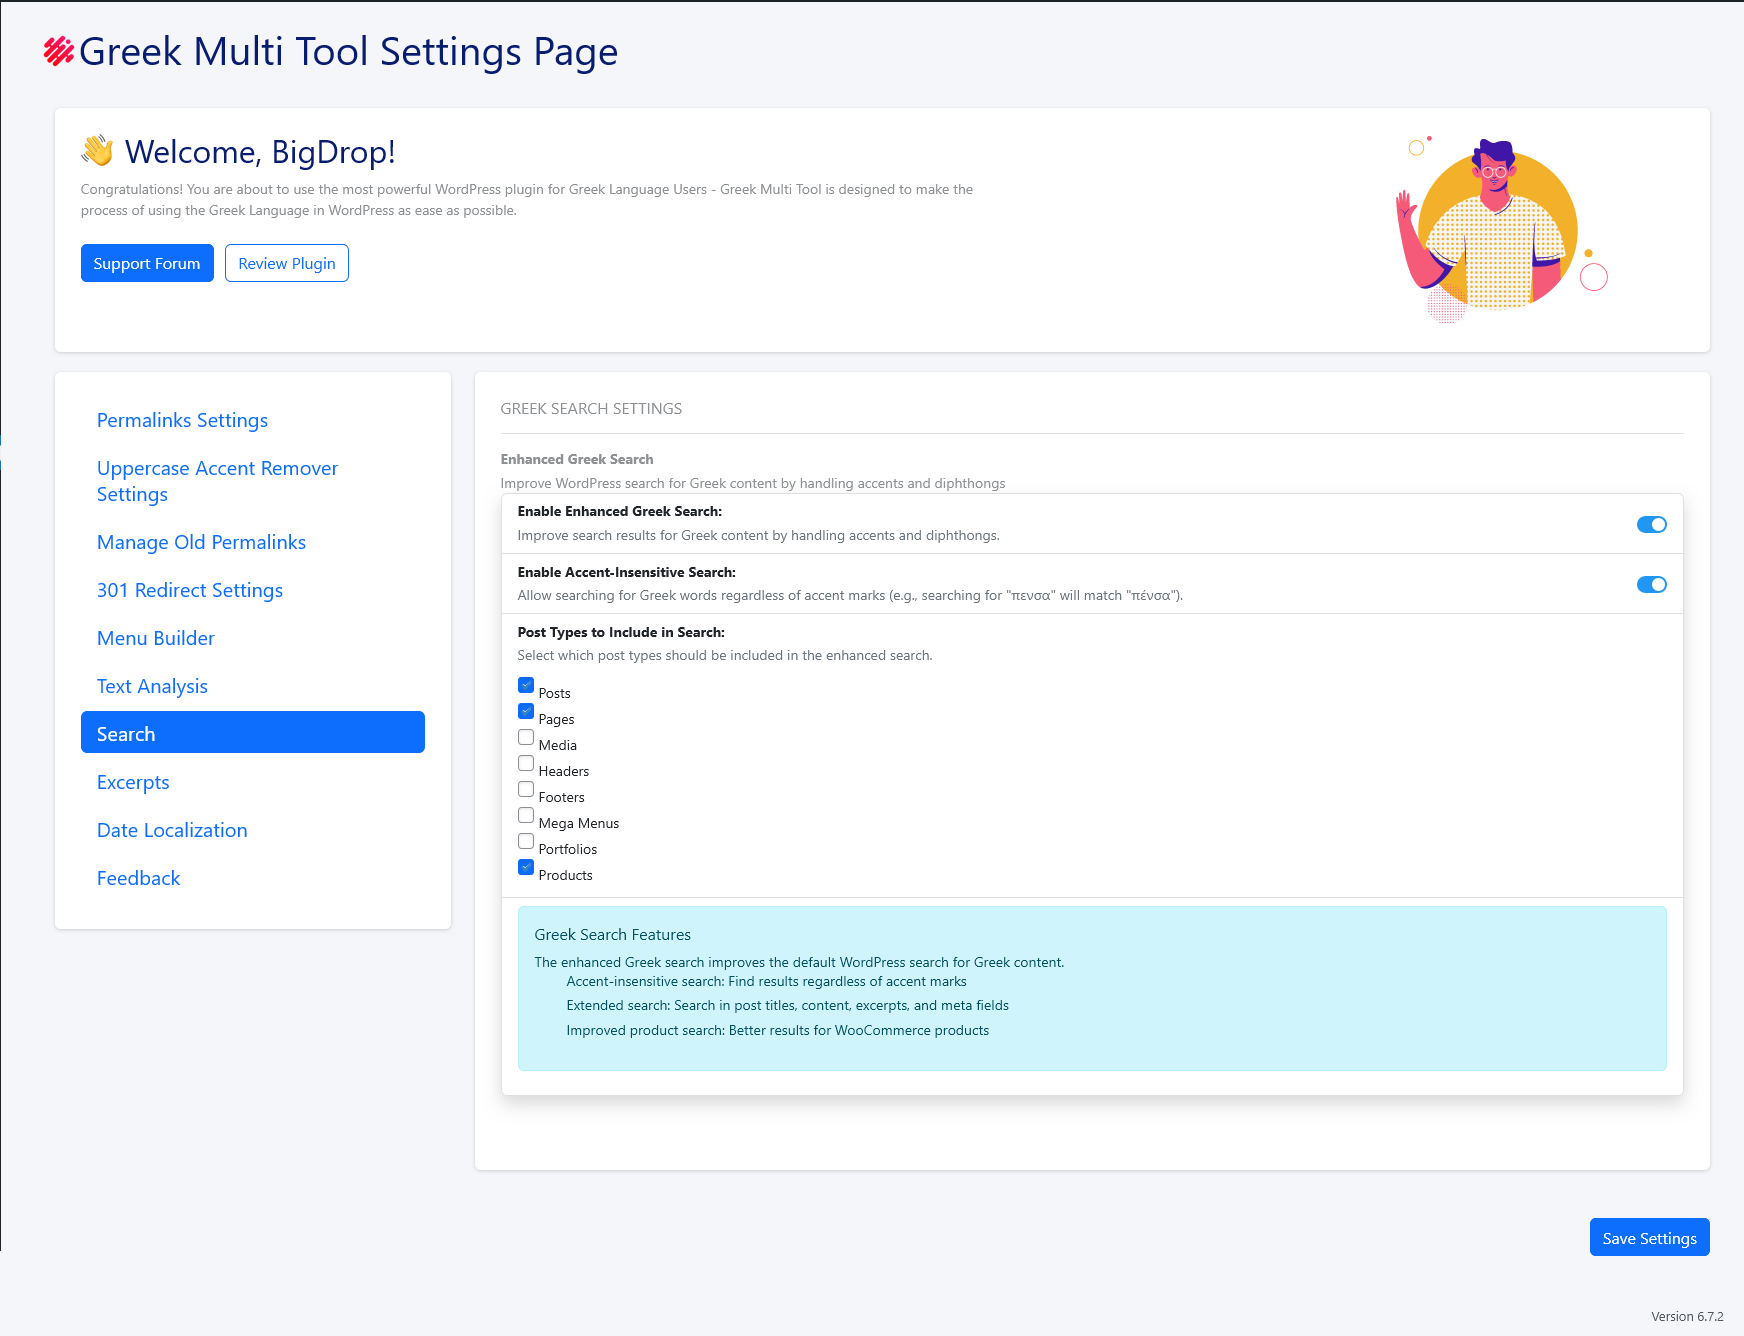This screenshot has width=1744, height=1336.
Task: Include Portfolios in search
Action: [525, 841]
